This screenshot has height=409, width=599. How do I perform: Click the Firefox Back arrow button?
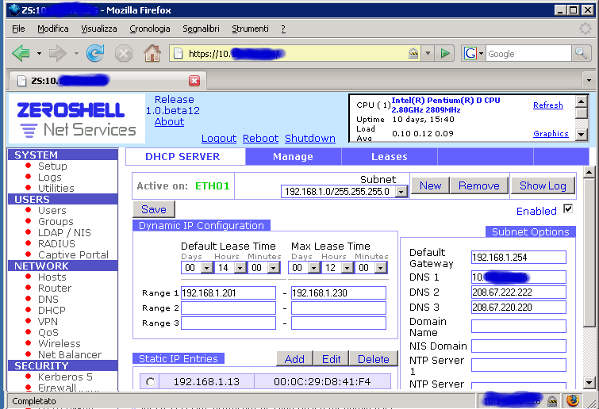click(x=21, y=53)
